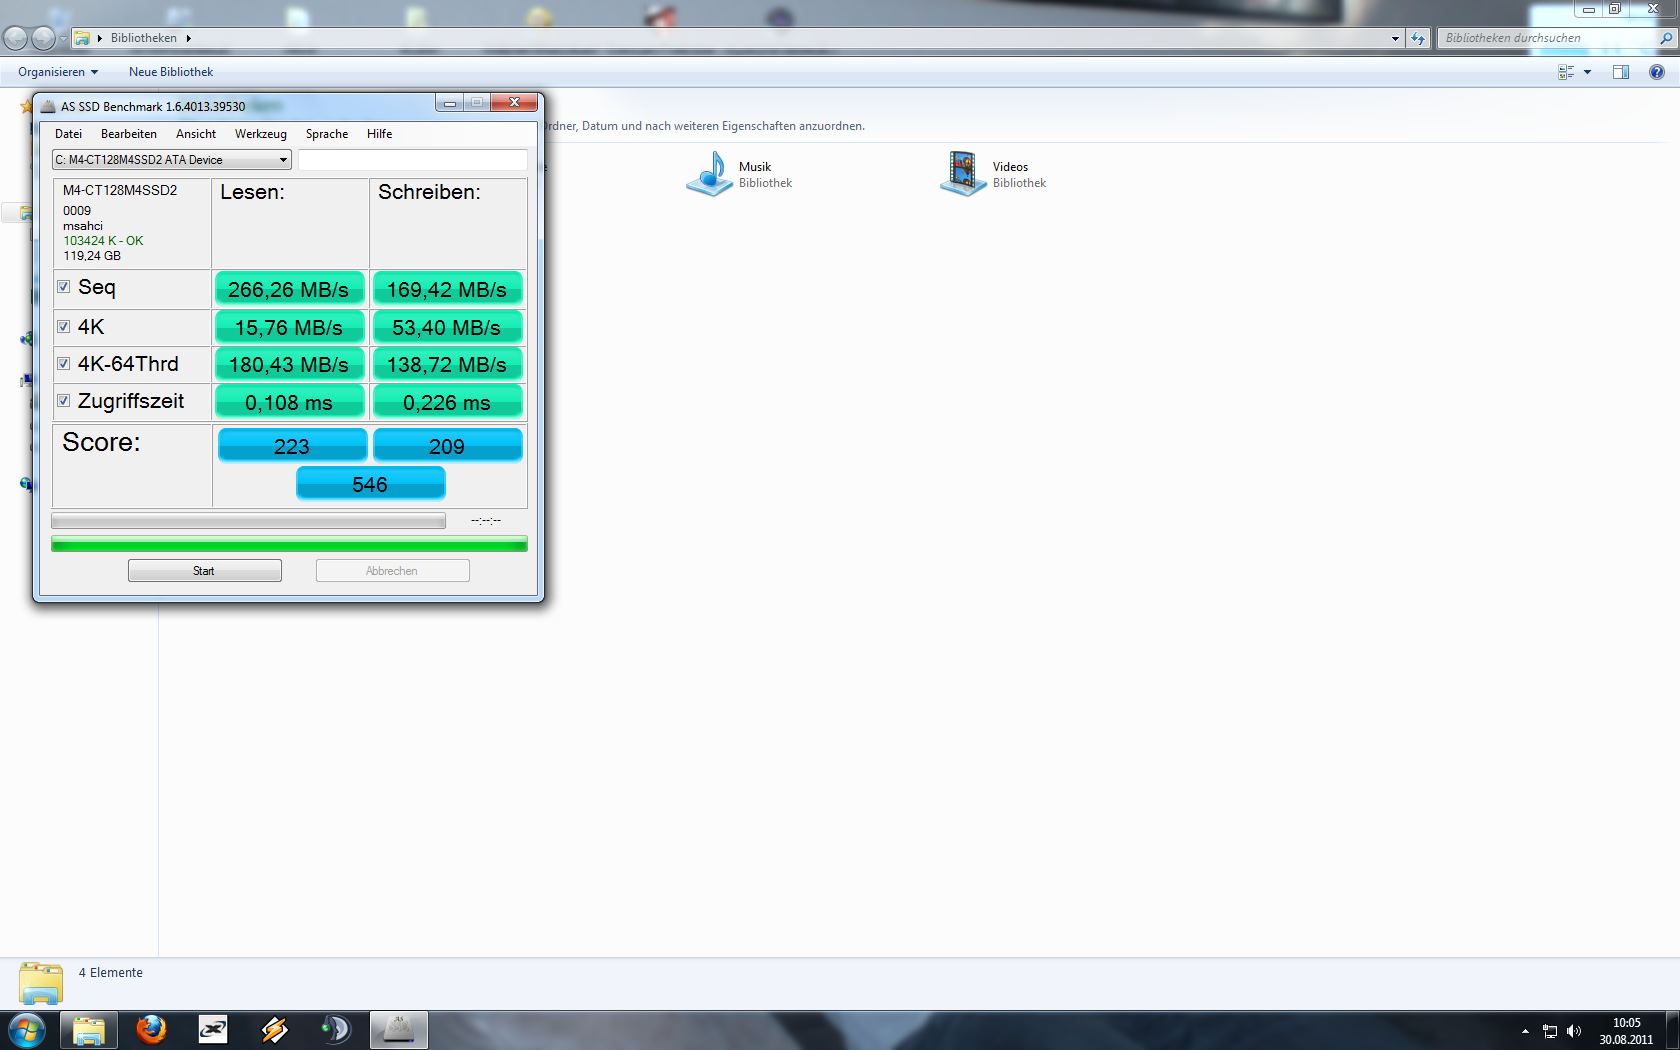Click the gray test progress bar

coord(248,521)
